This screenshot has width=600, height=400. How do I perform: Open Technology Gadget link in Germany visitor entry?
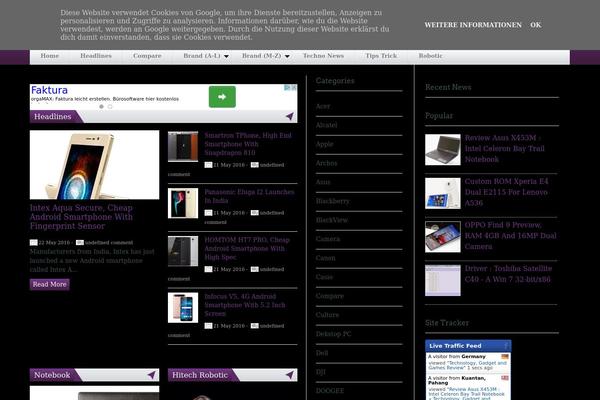[467, 365]
